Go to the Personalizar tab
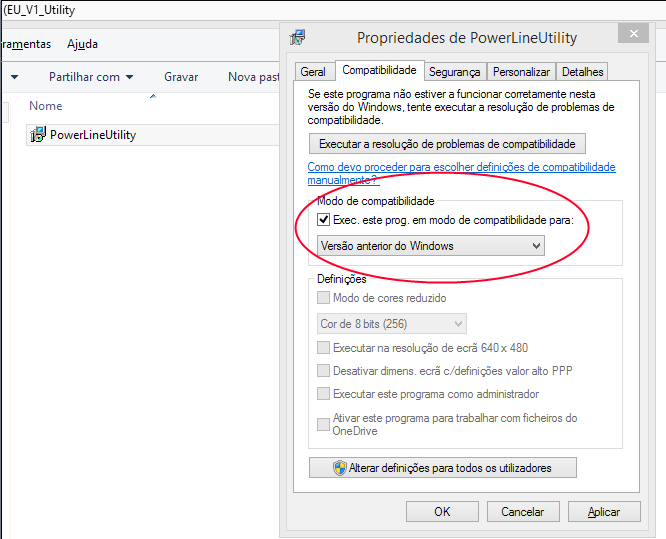 coord(521,72)
